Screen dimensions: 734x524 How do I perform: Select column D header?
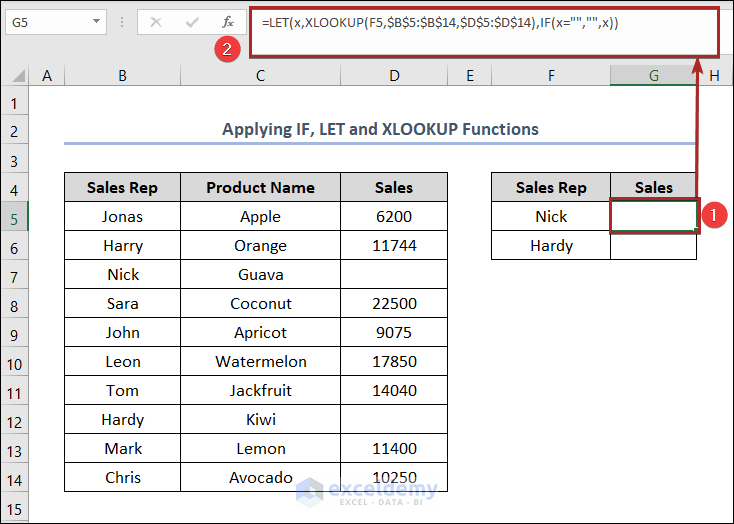click(x=394, y=75)
